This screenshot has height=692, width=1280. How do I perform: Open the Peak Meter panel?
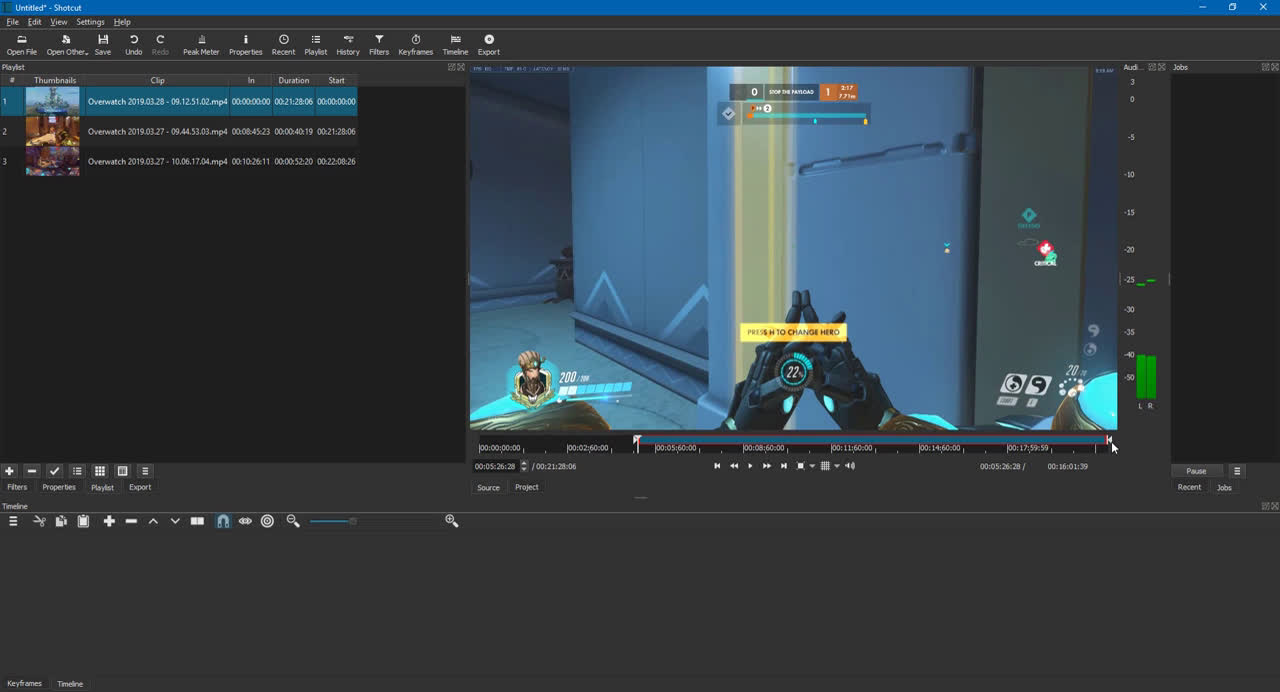tap(201, 44)
